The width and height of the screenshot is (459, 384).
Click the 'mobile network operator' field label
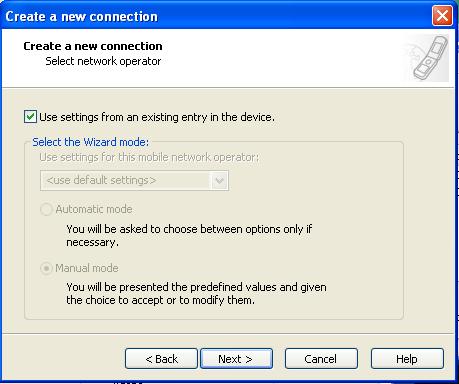point(149,157)
